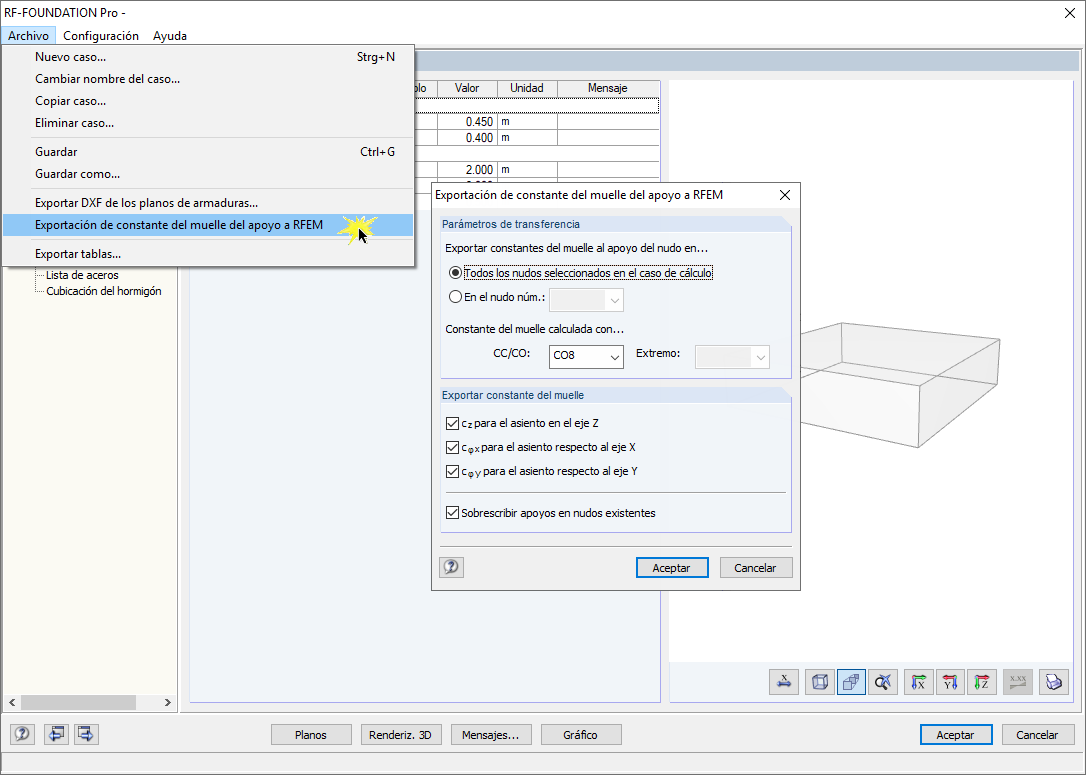1086x775 pixels.
Task: Click the navigator horizontal scrollbar thumb
Action: click(x=78, y=702)
